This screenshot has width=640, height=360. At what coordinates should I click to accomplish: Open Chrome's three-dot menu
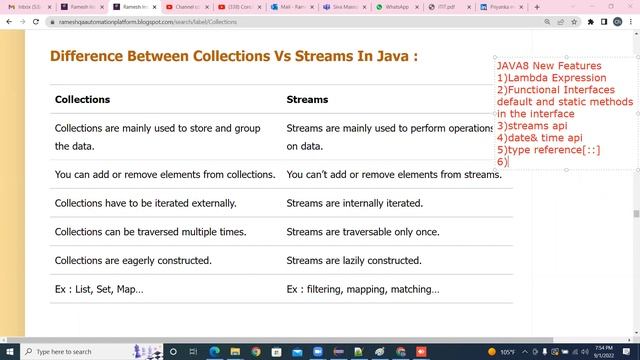[x=631, y=22]
